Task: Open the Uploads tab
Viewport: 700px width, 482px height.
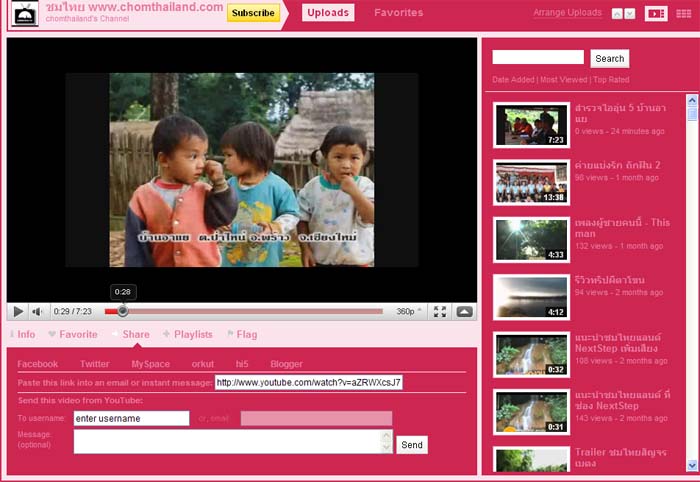Action: click(x=328, y=12)
